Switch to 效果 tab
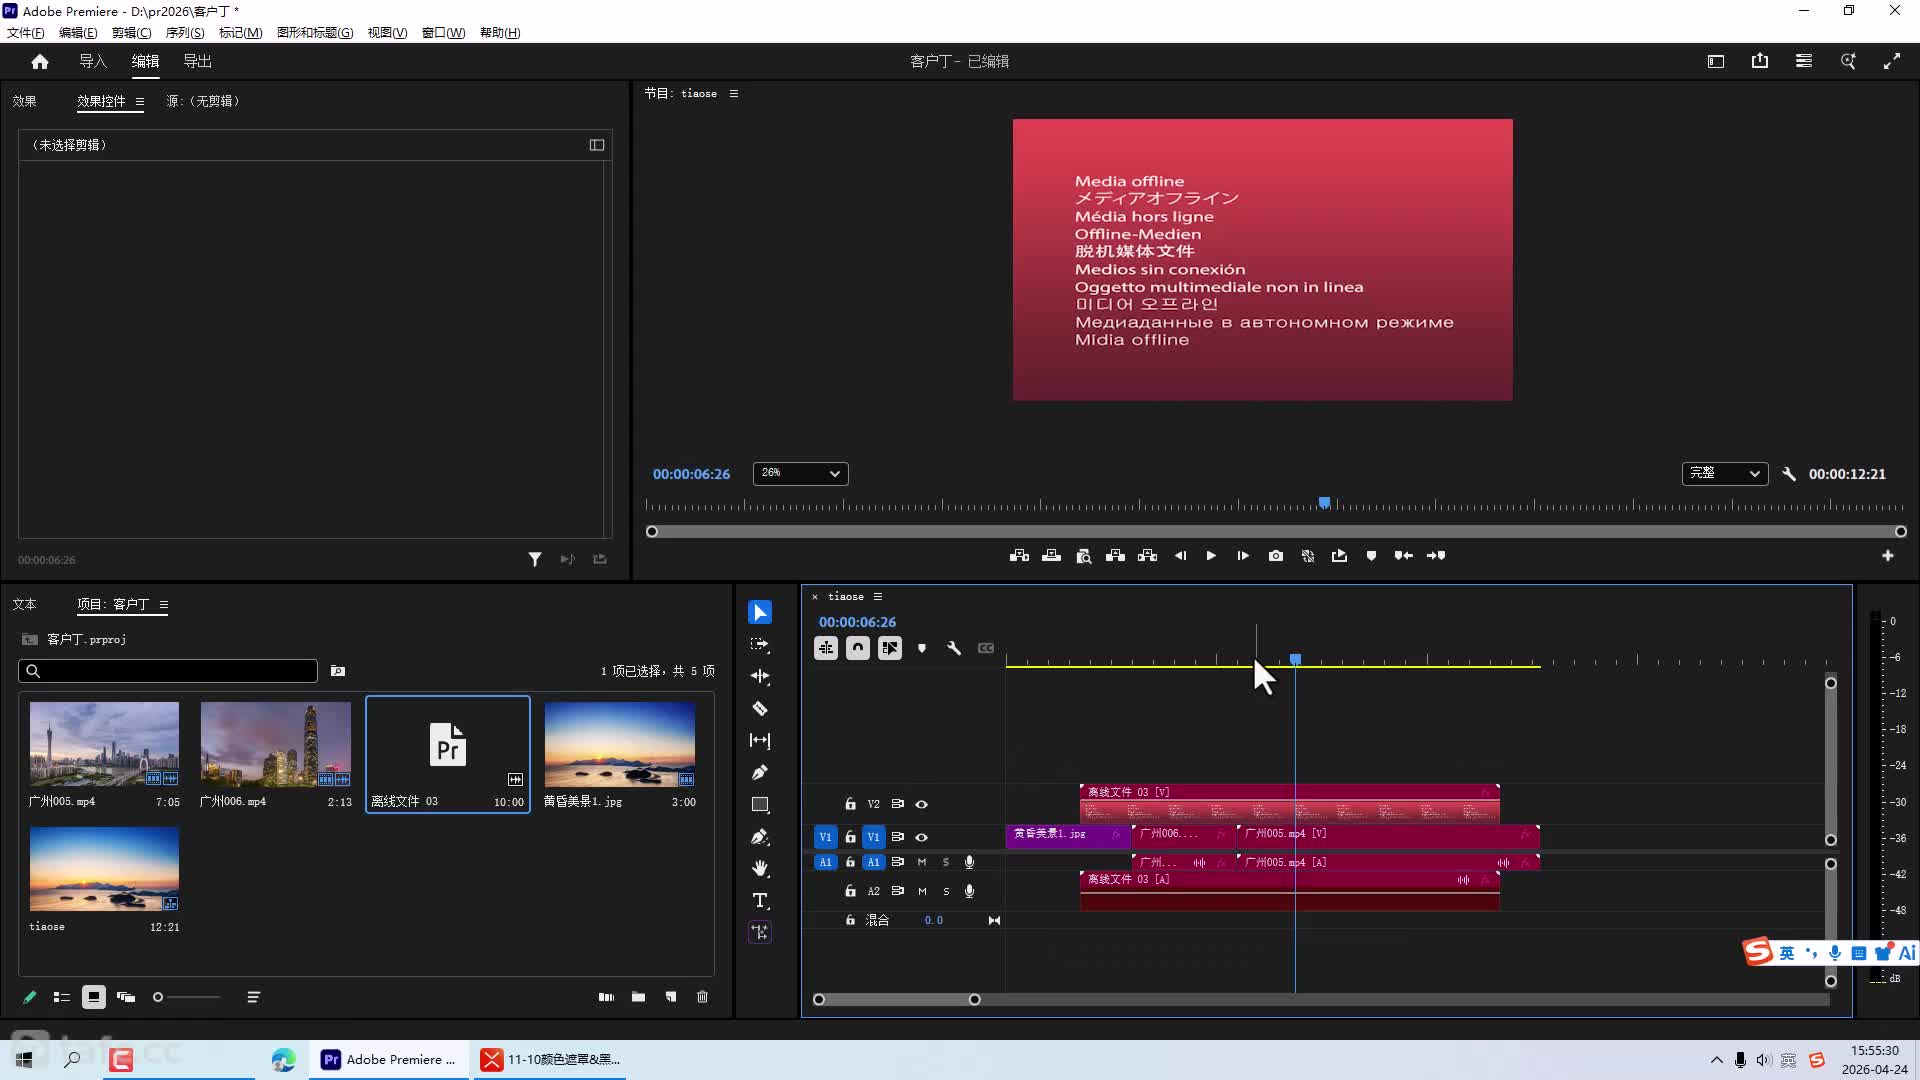 click(24, 102)
